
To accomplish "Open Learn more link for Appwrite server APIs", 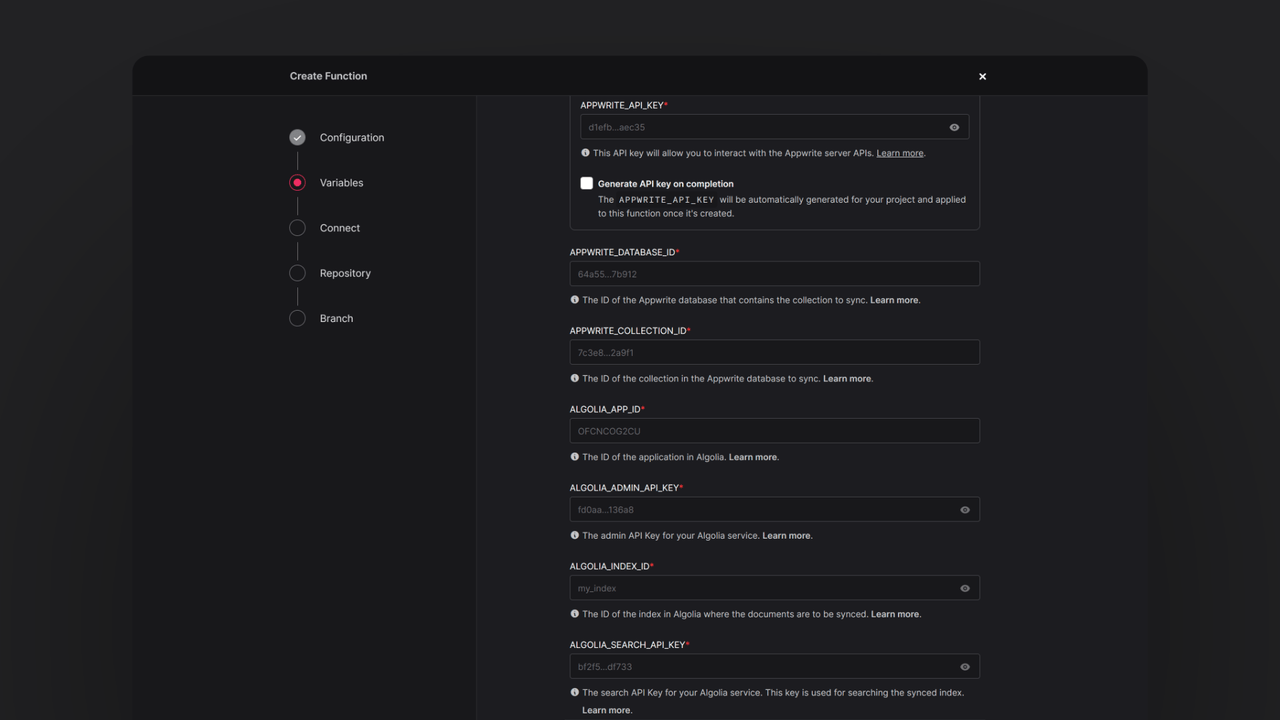I will click(x=900, y=153).
